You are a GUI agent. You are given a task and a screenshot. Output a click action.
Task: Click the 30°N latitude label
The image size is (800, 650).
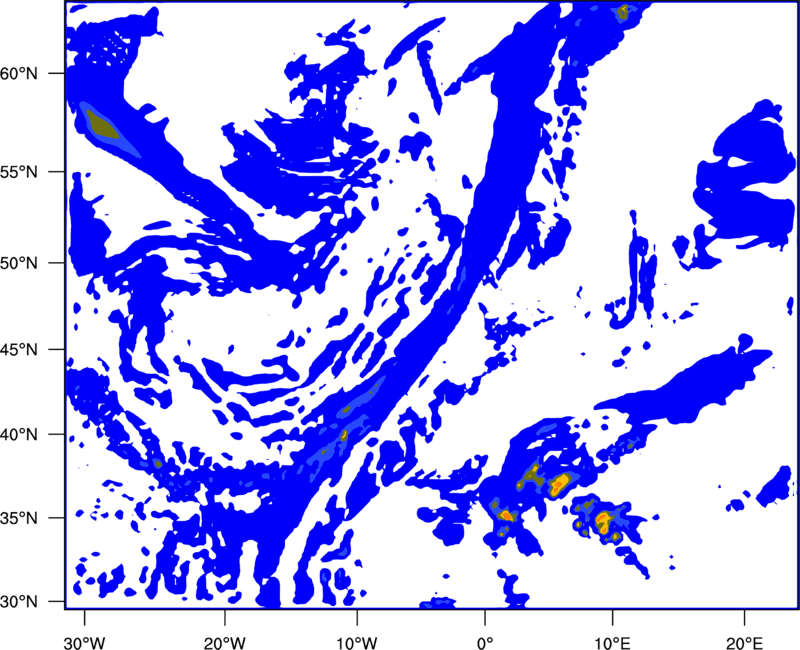click(19, 602)
